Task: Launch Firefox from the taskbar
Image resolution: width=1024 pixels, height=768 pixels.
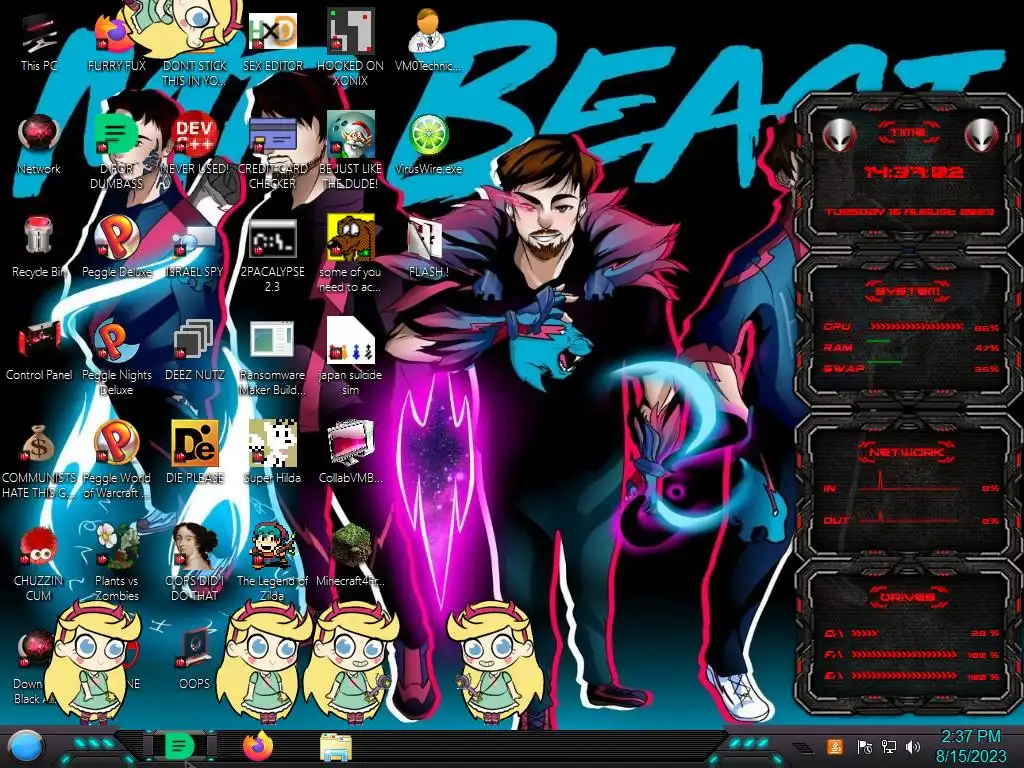Action: (258, 746)
